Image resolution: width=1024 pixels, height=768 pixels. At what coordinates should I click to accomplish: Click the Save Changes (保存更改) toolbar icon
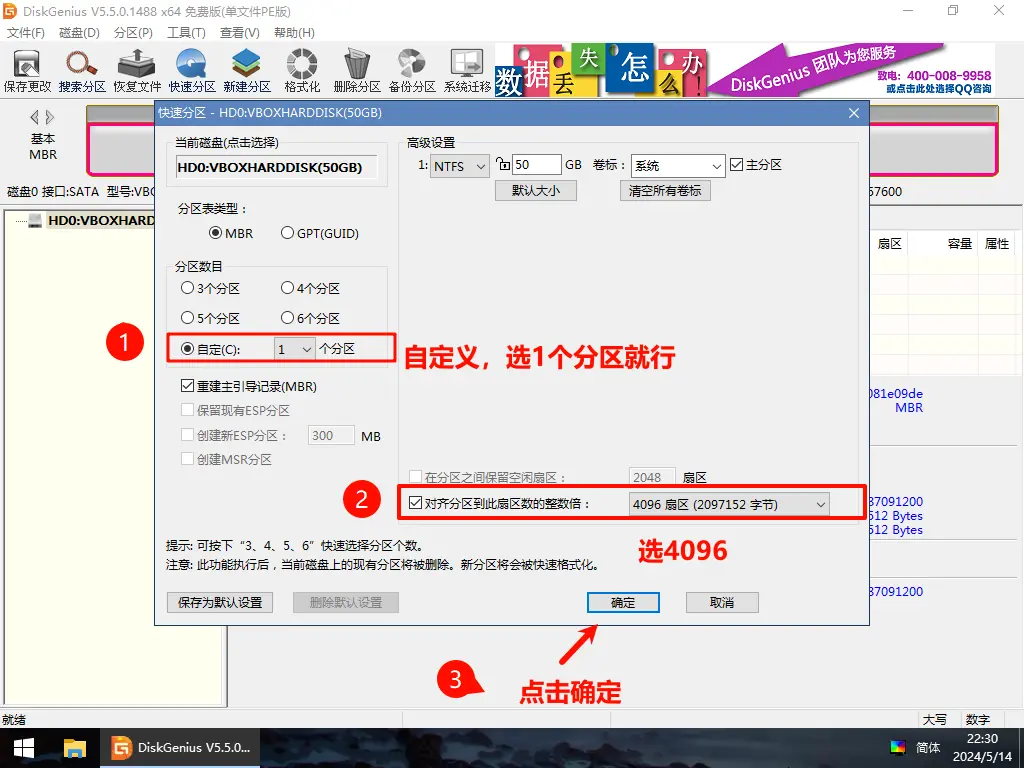tap(27, 71)
